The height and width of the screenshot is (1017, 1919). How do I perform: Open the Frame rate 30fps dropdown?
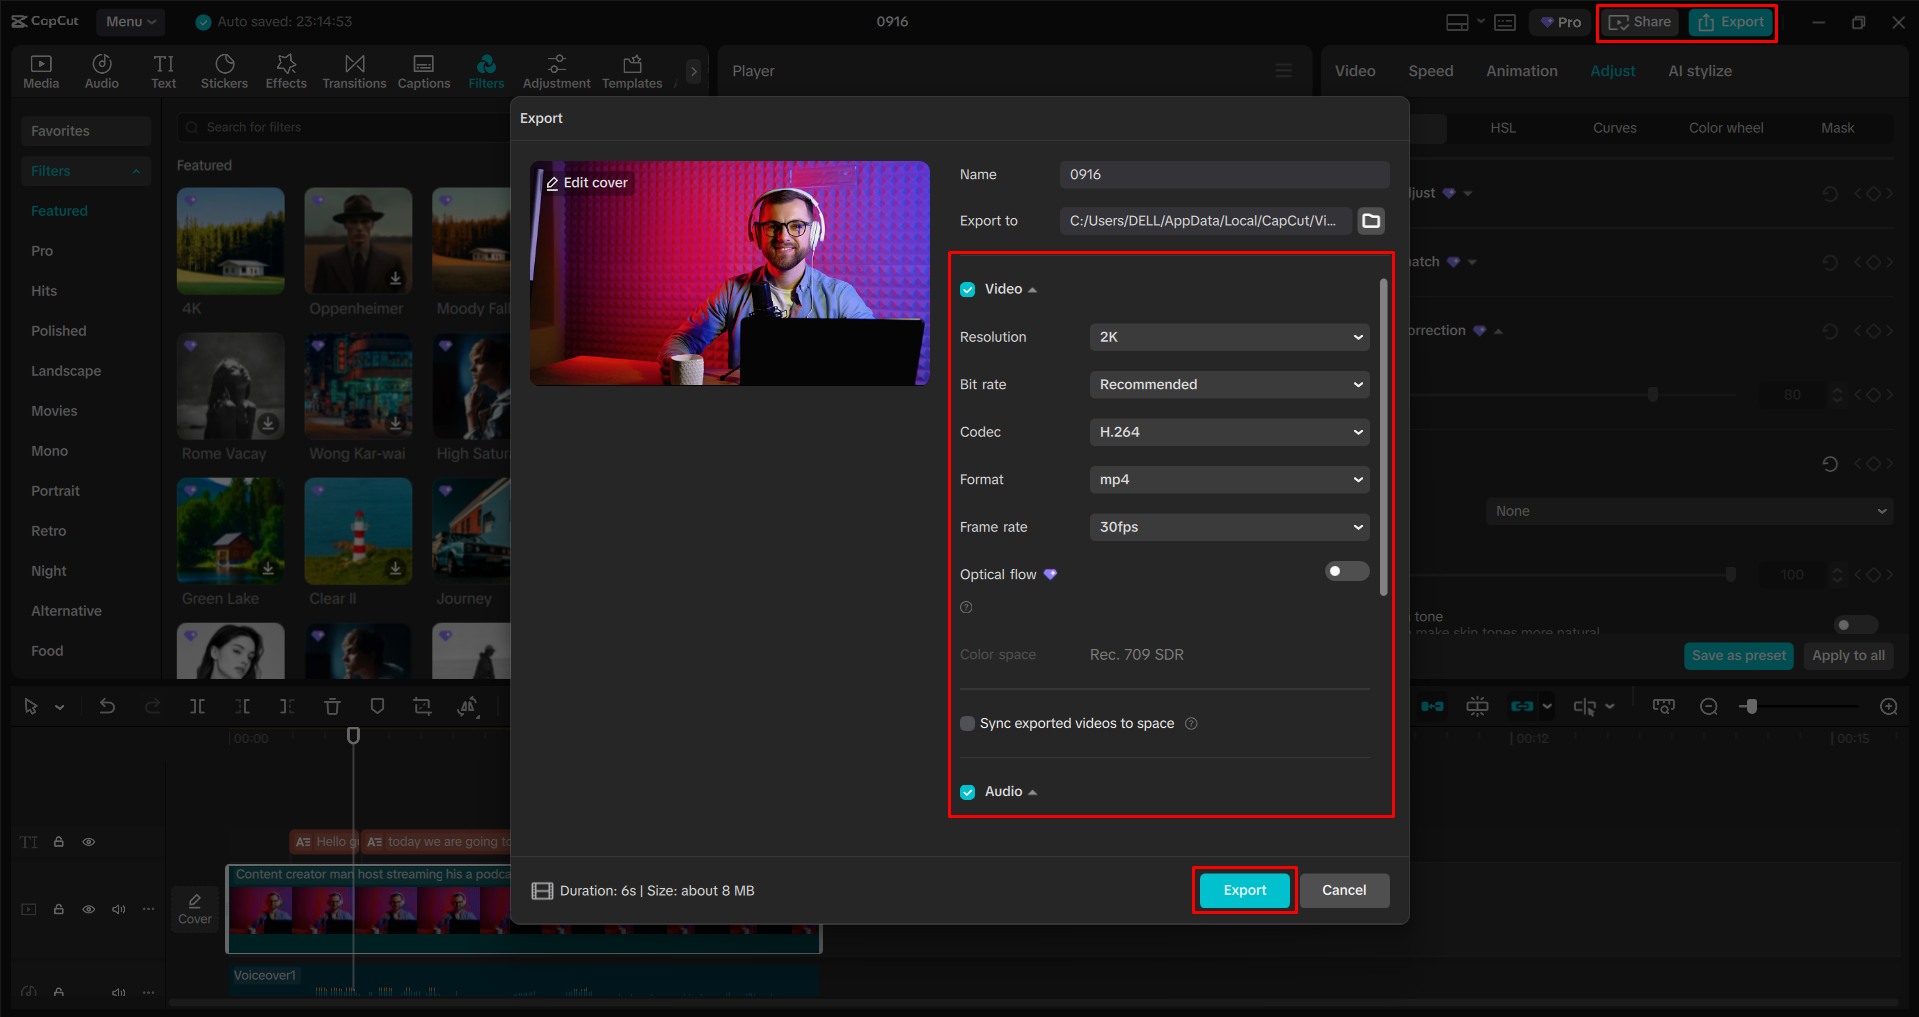pyautogui.click(x=1228, y=527)
